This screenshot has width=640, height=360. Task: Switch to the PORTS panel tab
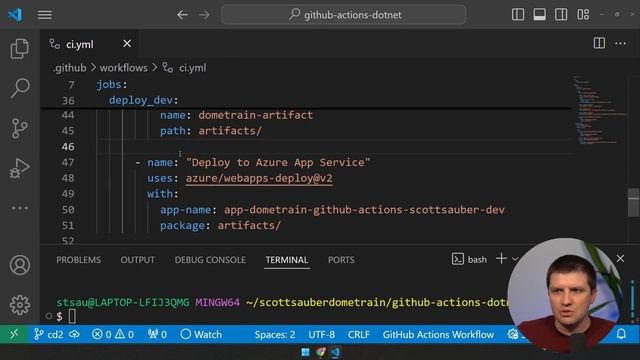click(x=341, y=260)
